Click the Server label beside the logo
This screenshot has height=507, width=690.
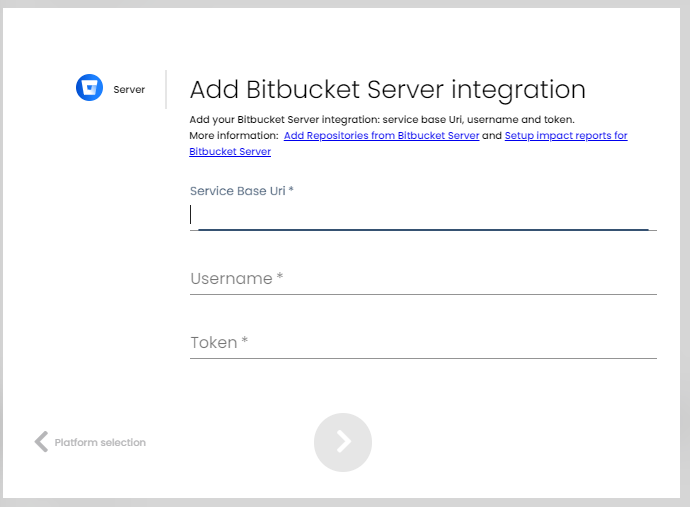pyautogui.click(x=129, y=90)
